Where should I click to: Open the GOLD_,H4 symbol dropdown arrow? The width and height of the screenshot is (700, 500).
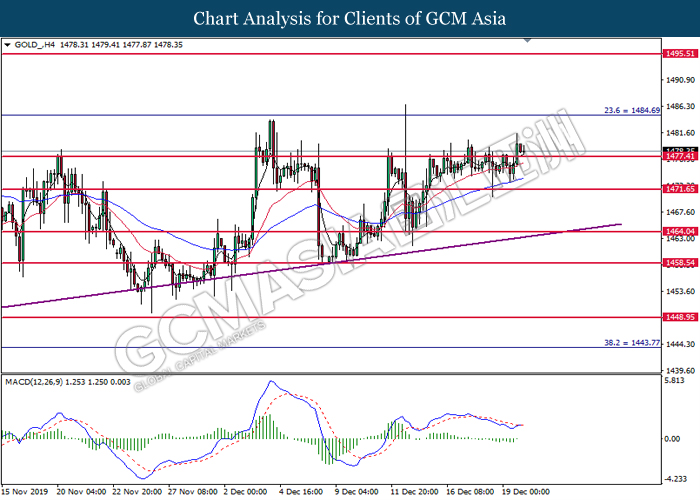pos(7,45)
